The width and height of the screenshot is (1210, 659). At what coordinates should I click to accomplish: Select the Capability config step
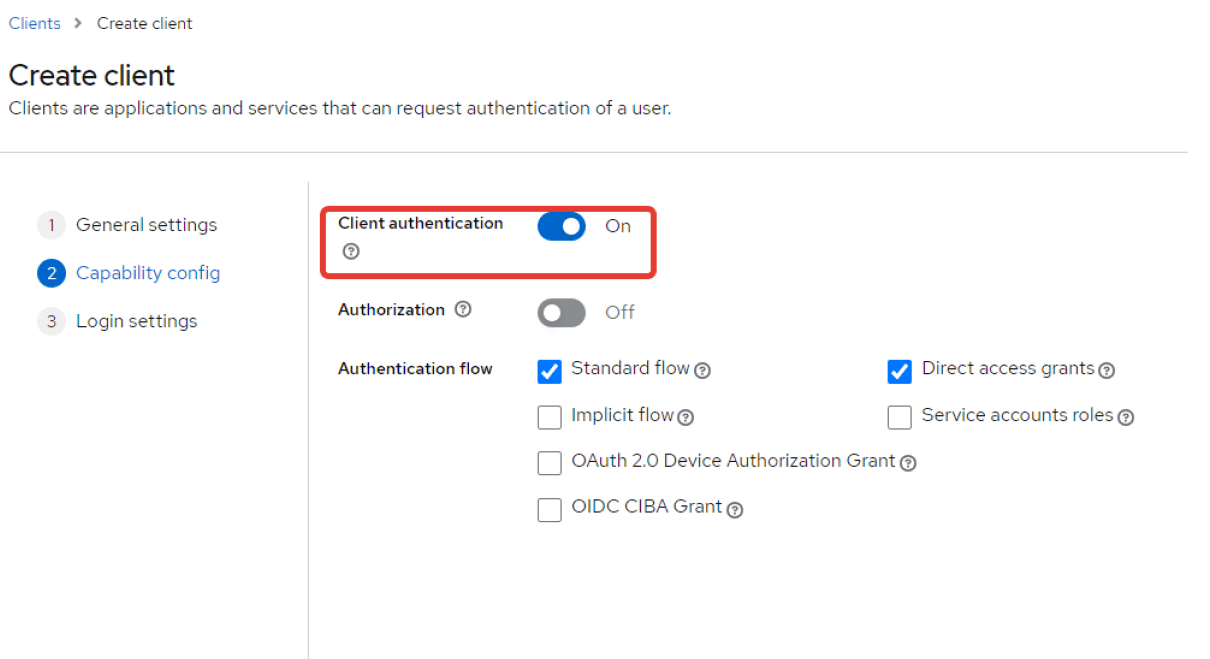147,273
